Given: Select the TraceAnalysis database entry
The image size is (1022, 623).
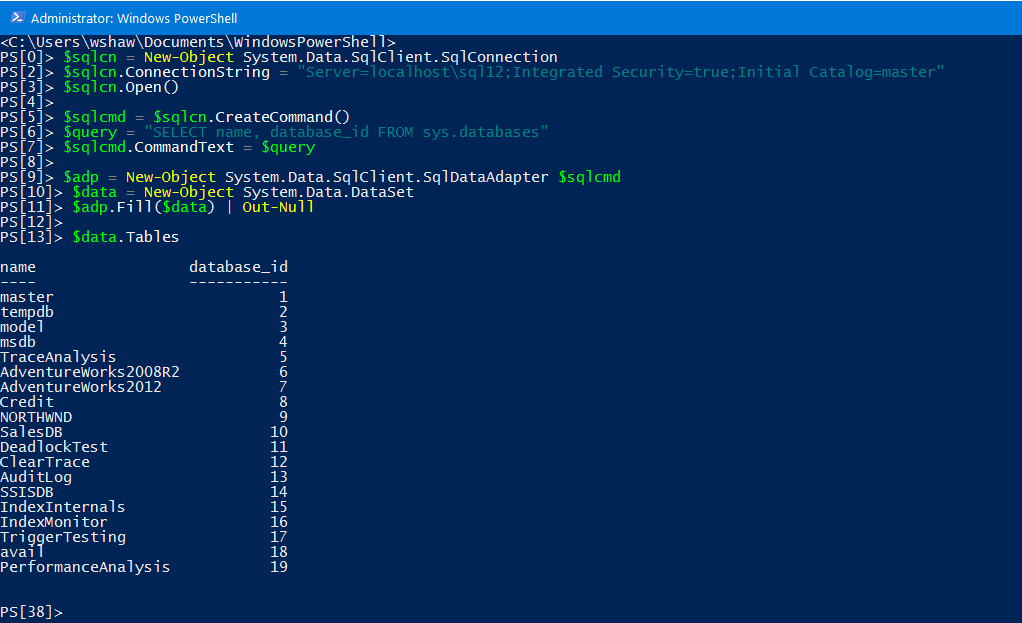Looking at the screenshot, I should point(58,357).
